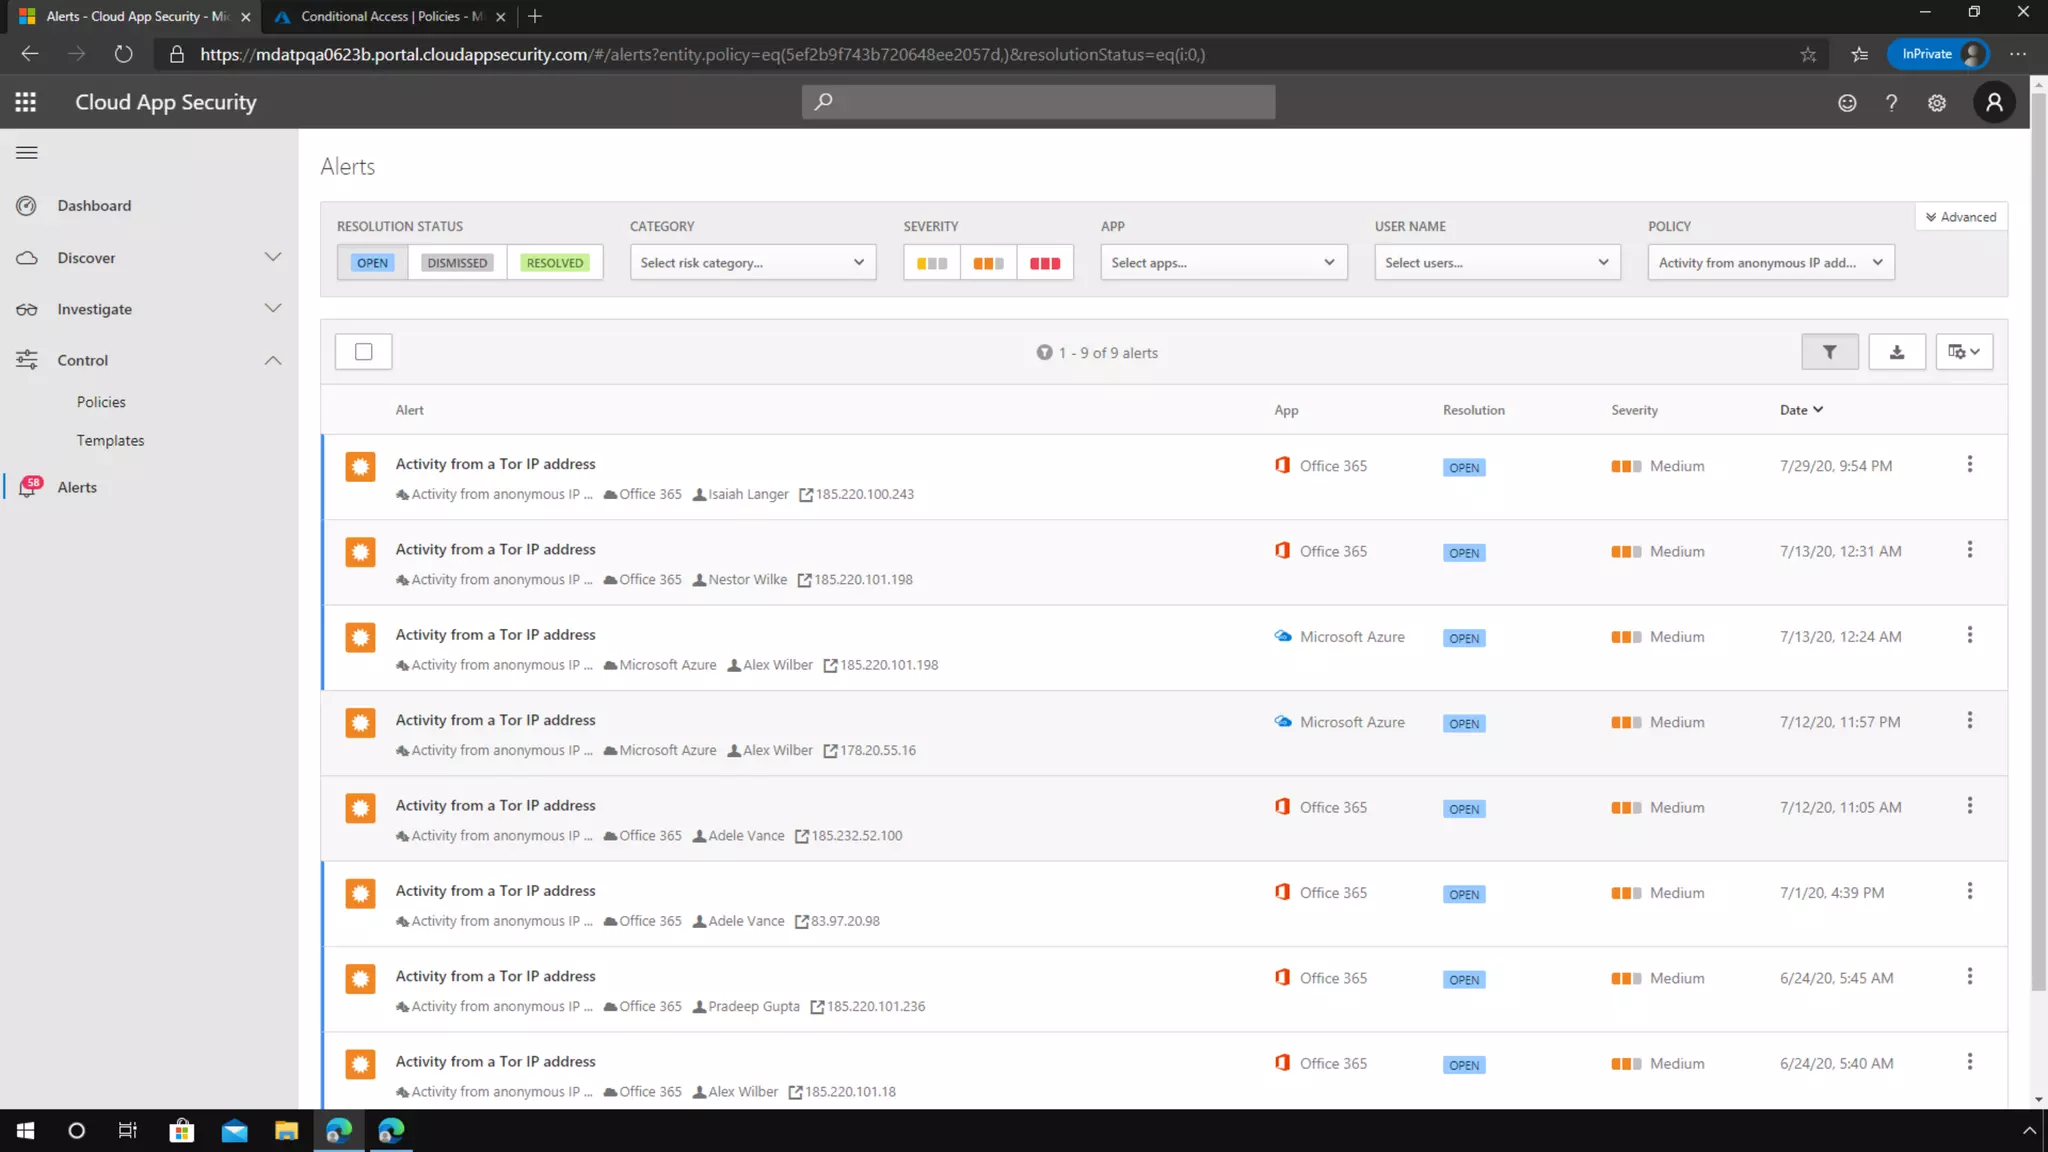Open the settings gear icon

(x=1937, y=103)
